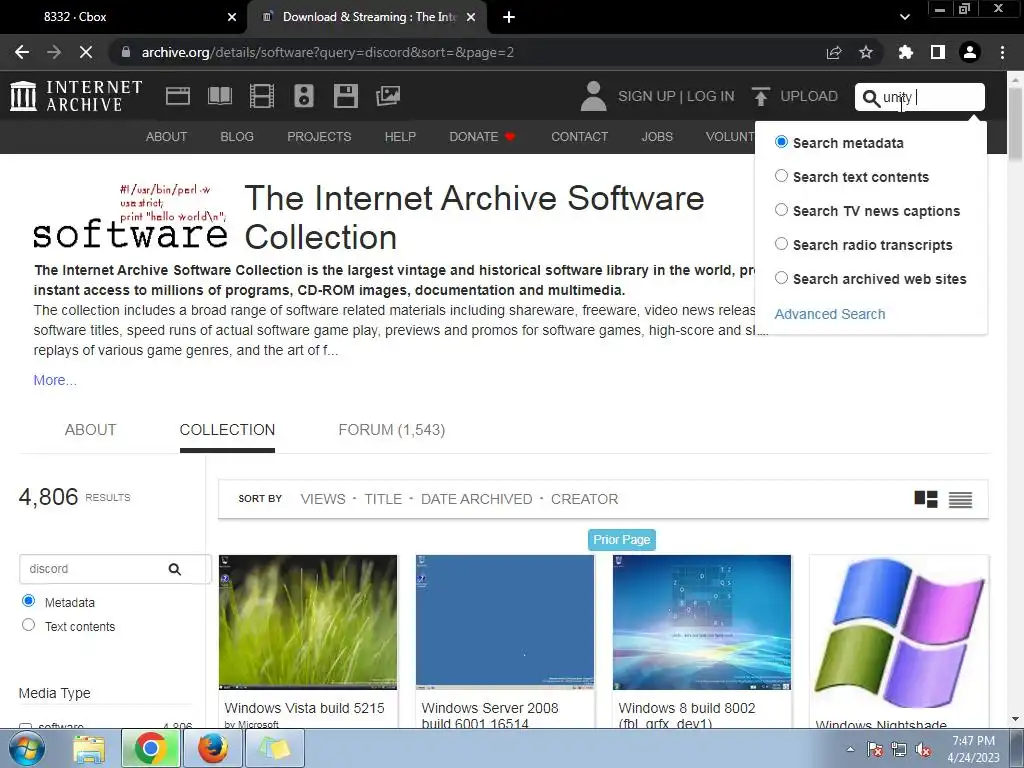The height and width of the screenshot is (768, 1024).
Task: Click the upload arrow icon
Action: pos(760,96)
